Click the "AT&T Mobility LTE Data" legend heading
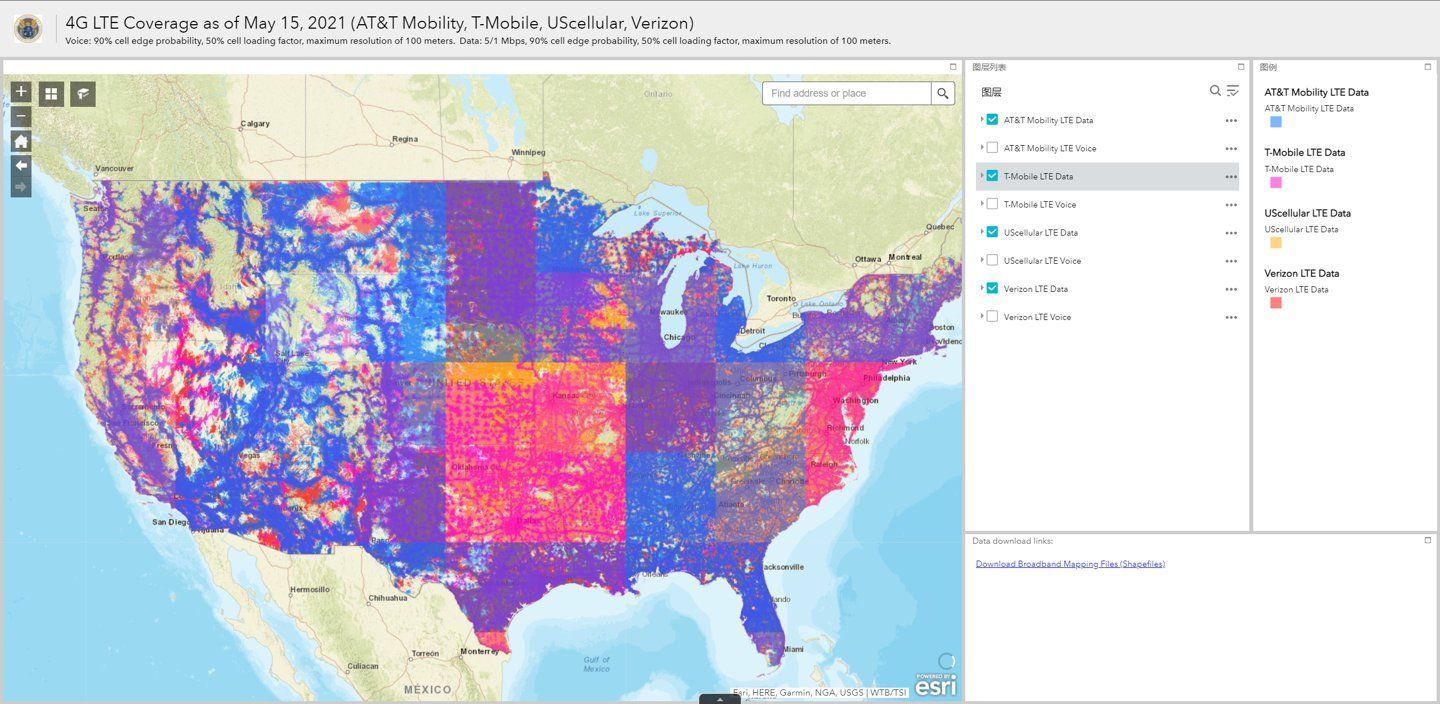The height and width of the screenshot is (704, 1440). pyautogui.click(x=1316, y=92)
